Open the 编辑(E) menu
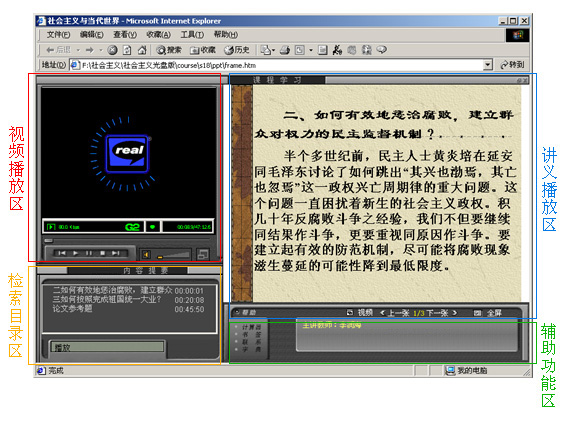Viewport: 571px width, 426px height. click(91, 35)
